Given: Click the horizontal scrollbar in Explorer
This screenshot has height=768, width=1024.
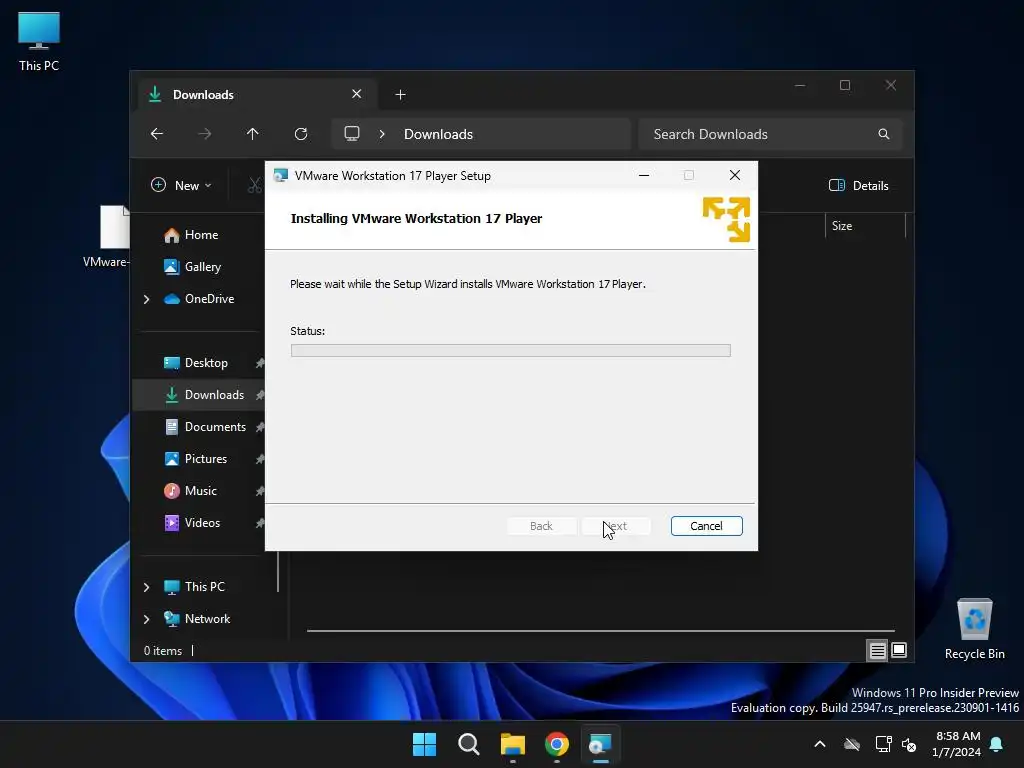Looking at the screenshot, I should (600, 631).
